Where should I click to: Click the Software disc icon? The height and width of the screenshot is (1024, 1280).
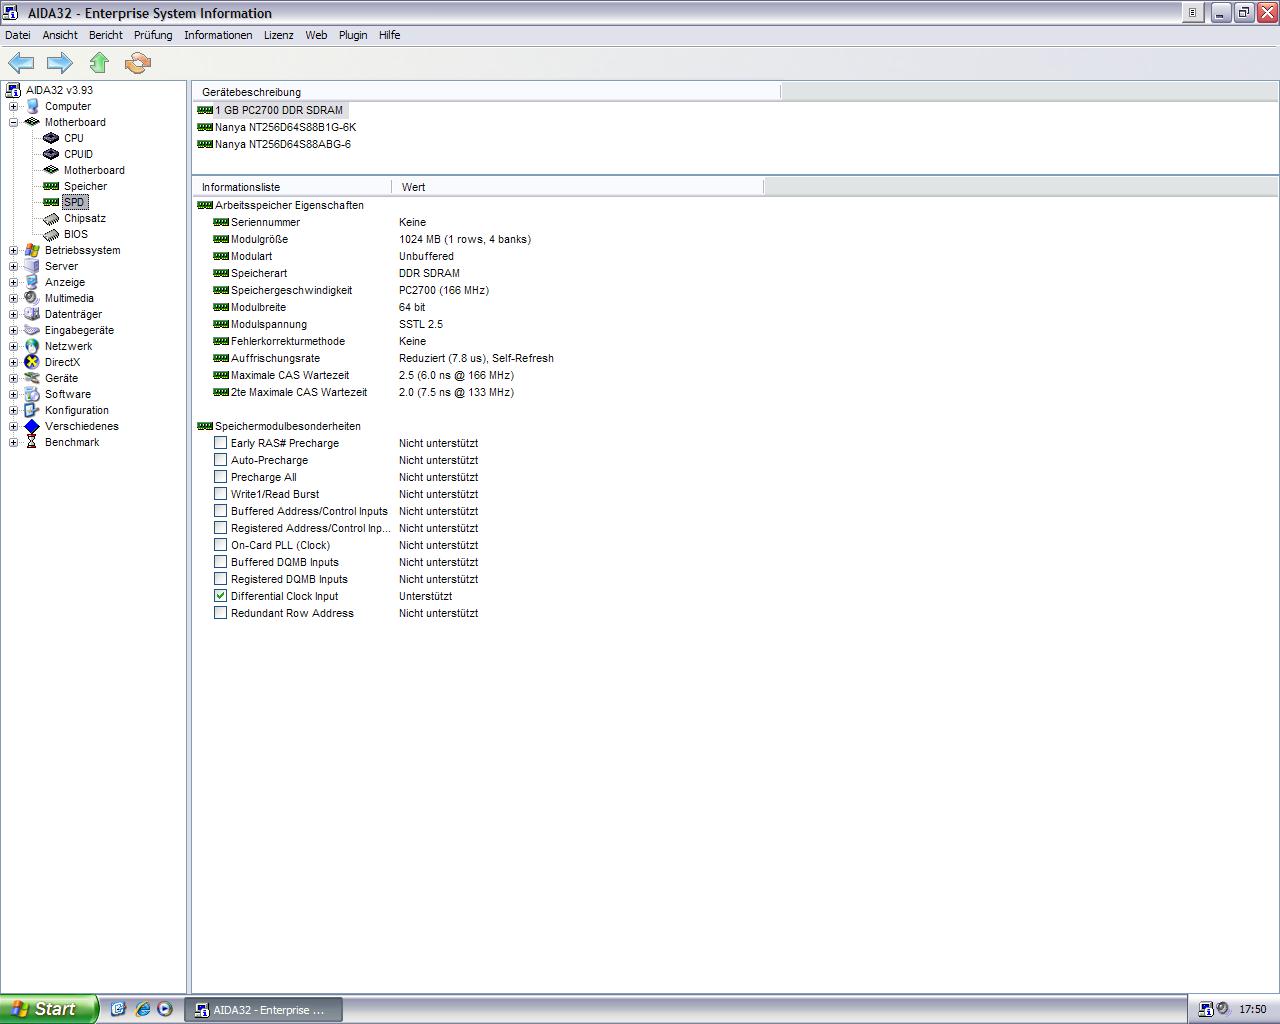click(x=32, y=394)
